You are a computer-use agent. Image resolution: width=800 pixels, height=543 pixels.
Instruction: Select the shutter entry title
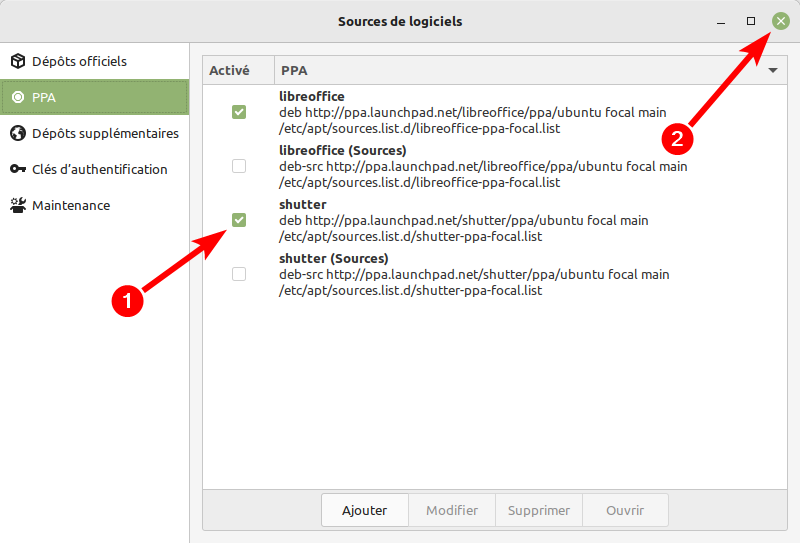[x=303, y=204]
